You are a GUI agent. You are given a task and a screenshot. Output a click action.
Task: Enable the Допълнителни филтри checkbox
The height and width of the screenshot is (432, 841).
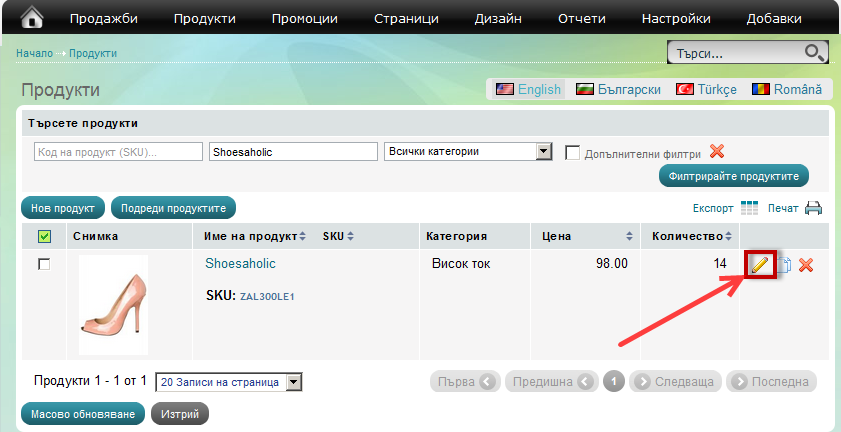(573, 152)
